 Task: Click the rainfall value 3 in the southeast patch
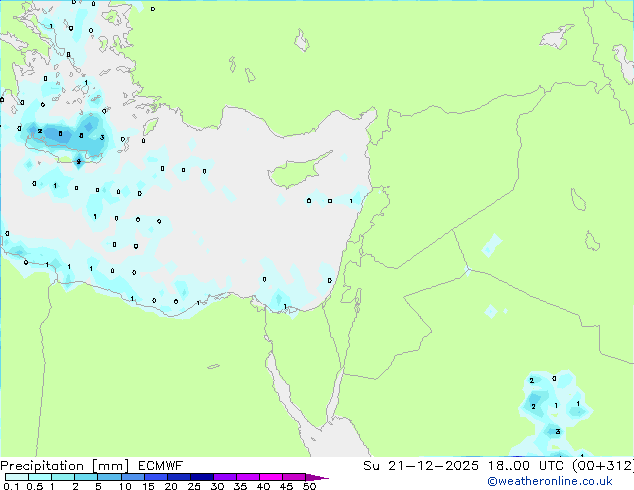[x=558, y=432]
